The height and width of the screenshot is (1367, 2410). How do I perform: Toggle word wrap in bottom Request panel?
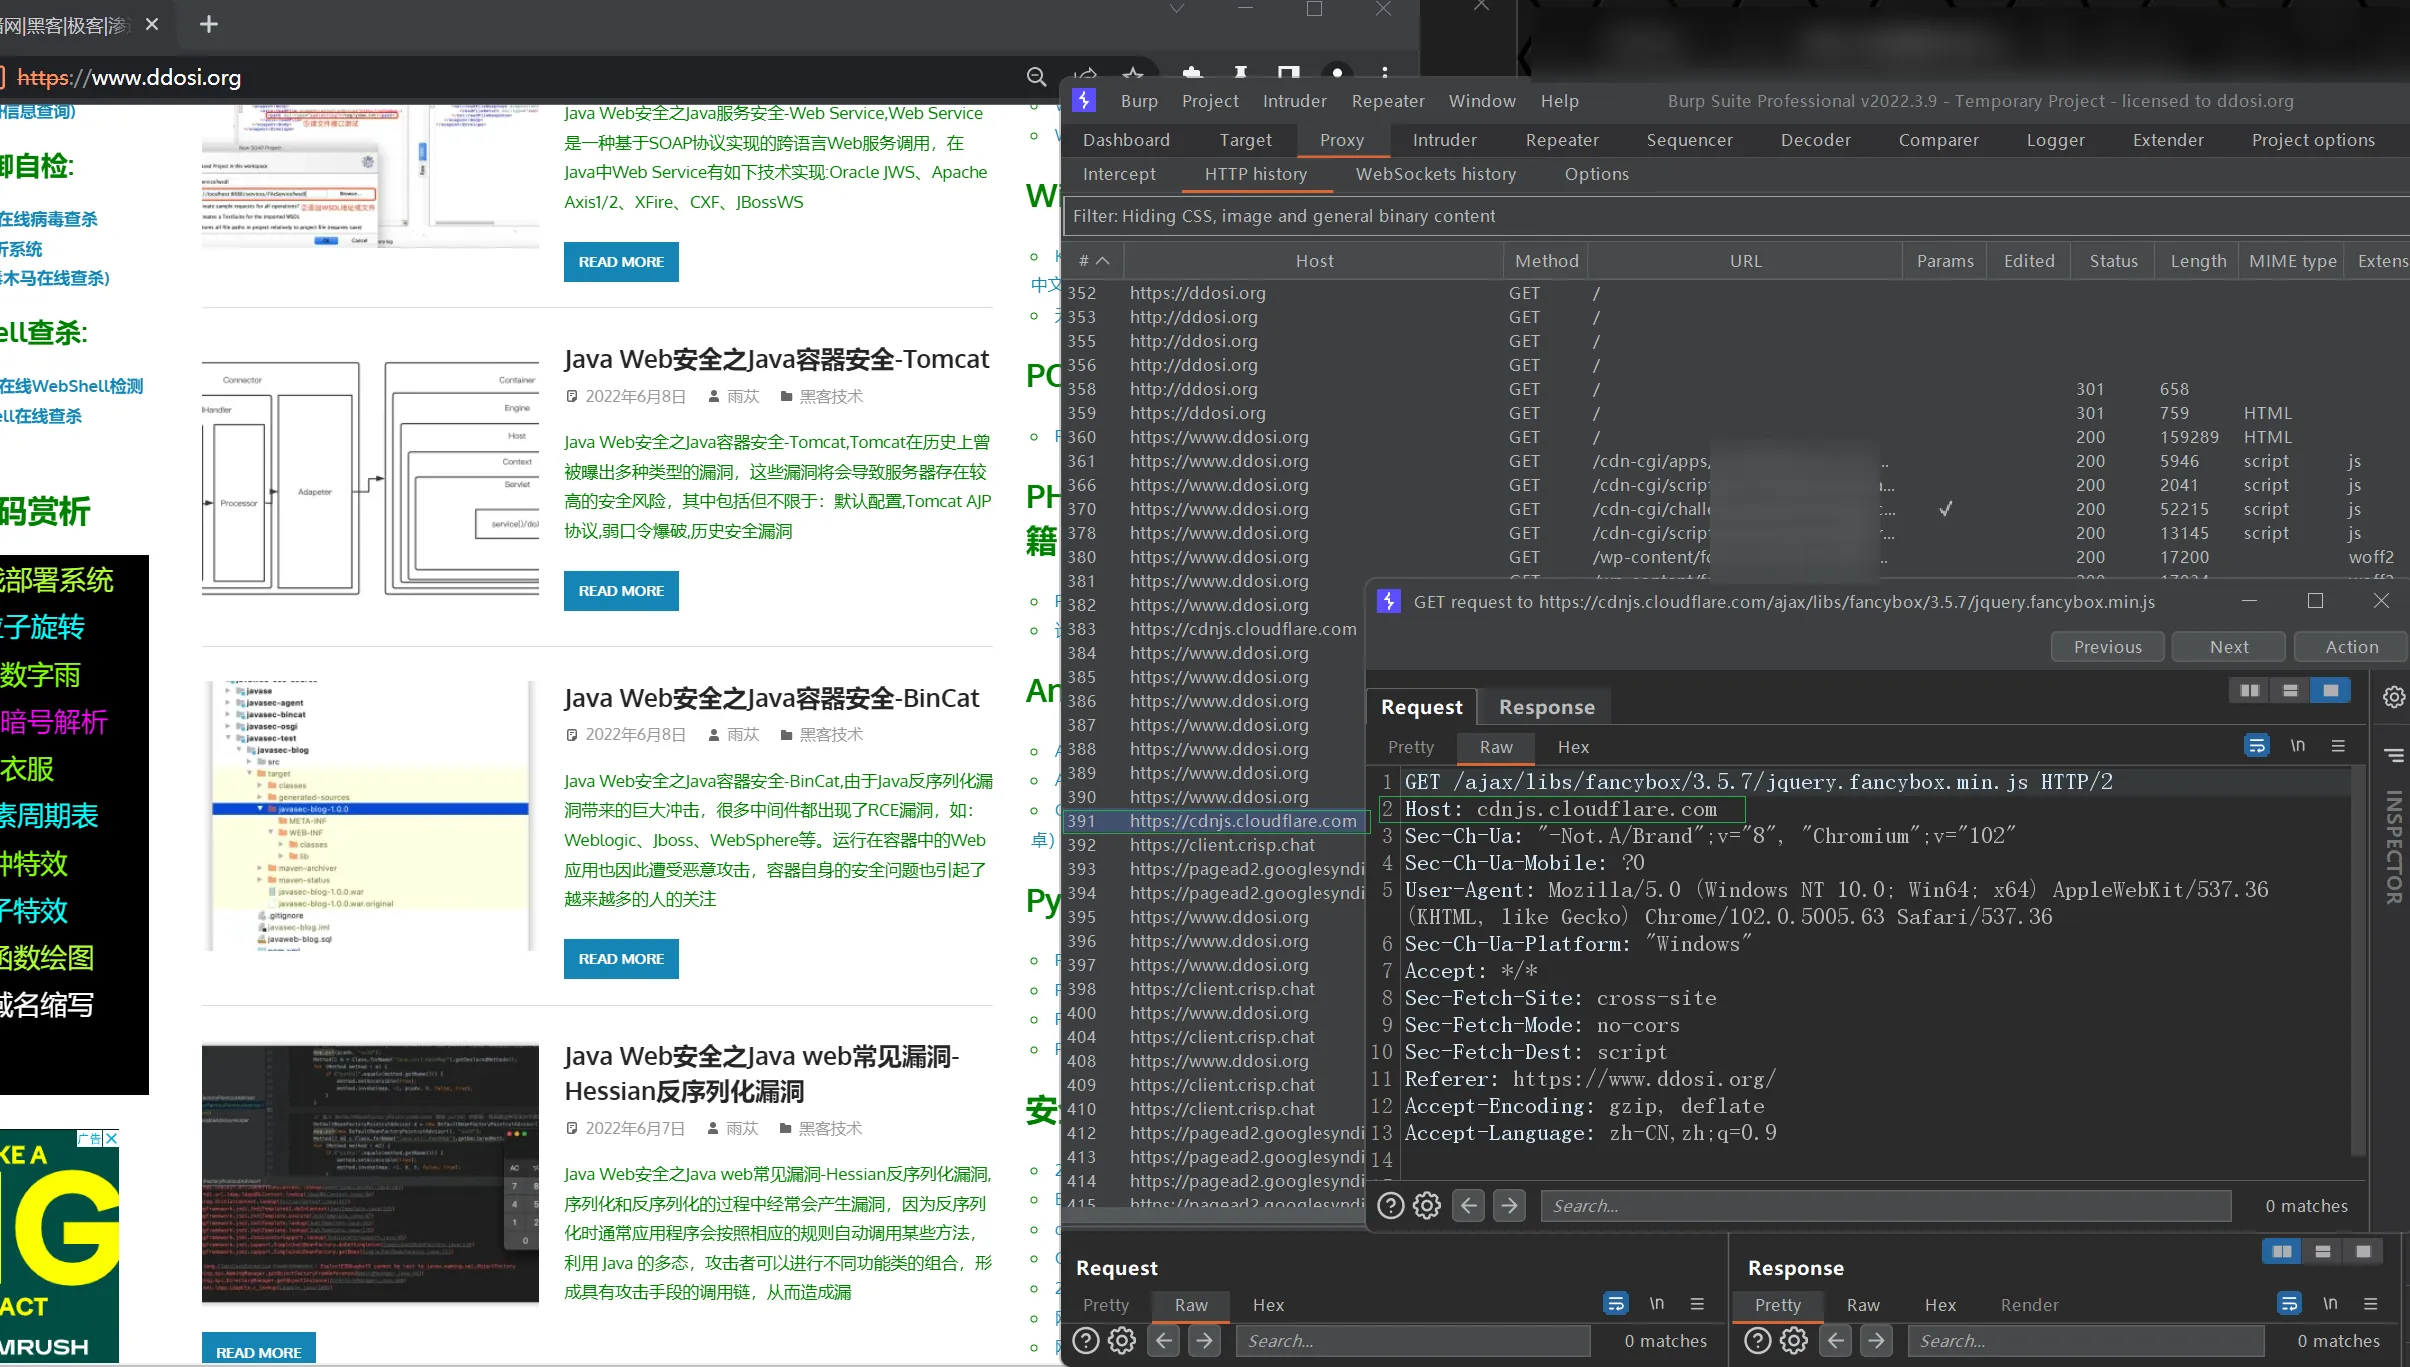1616,1304
